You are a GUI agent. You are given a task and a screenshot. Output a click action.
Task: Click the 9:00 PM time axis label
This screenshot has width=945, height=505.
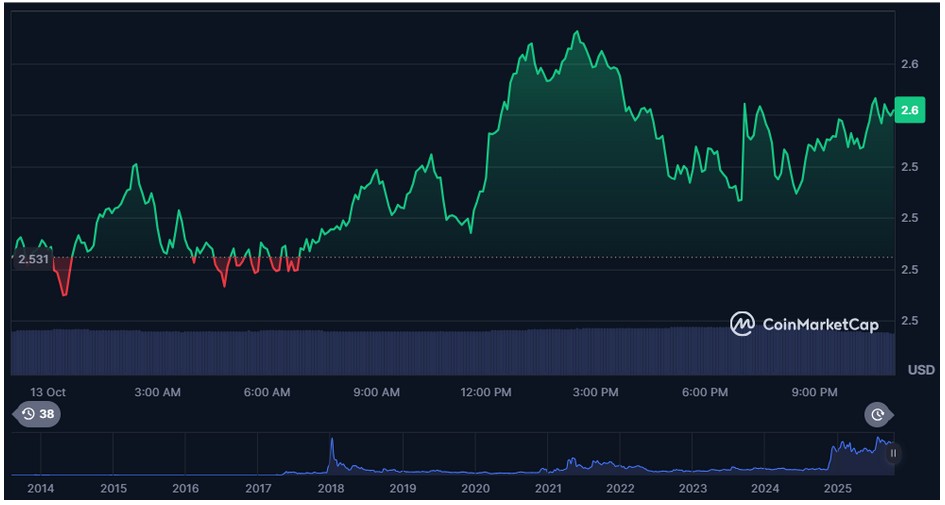click(x=814, y=392)
